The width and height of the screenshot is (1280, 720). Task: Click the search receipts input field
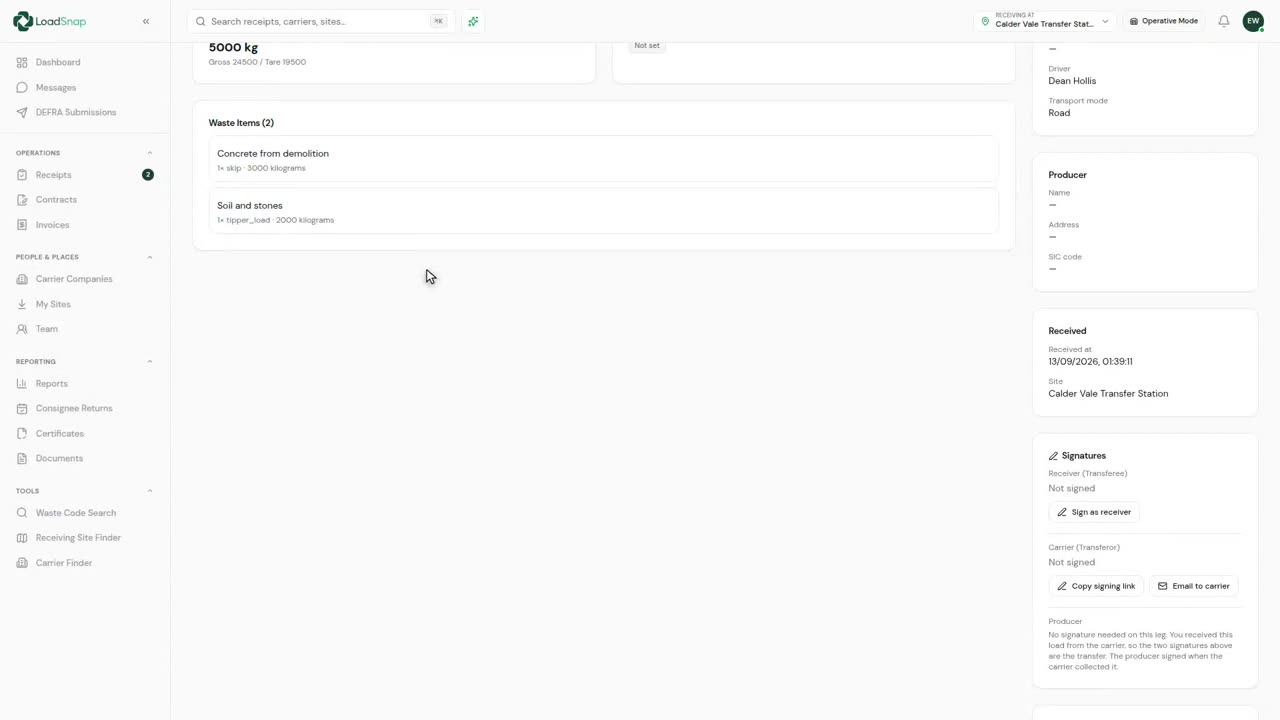point(320,21)
